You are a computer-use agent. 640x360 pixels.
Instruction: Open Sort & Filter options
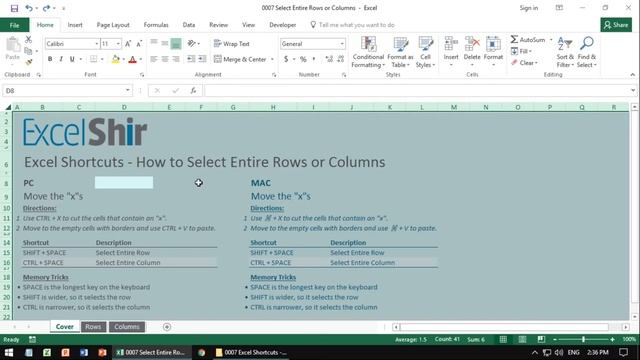565,52
